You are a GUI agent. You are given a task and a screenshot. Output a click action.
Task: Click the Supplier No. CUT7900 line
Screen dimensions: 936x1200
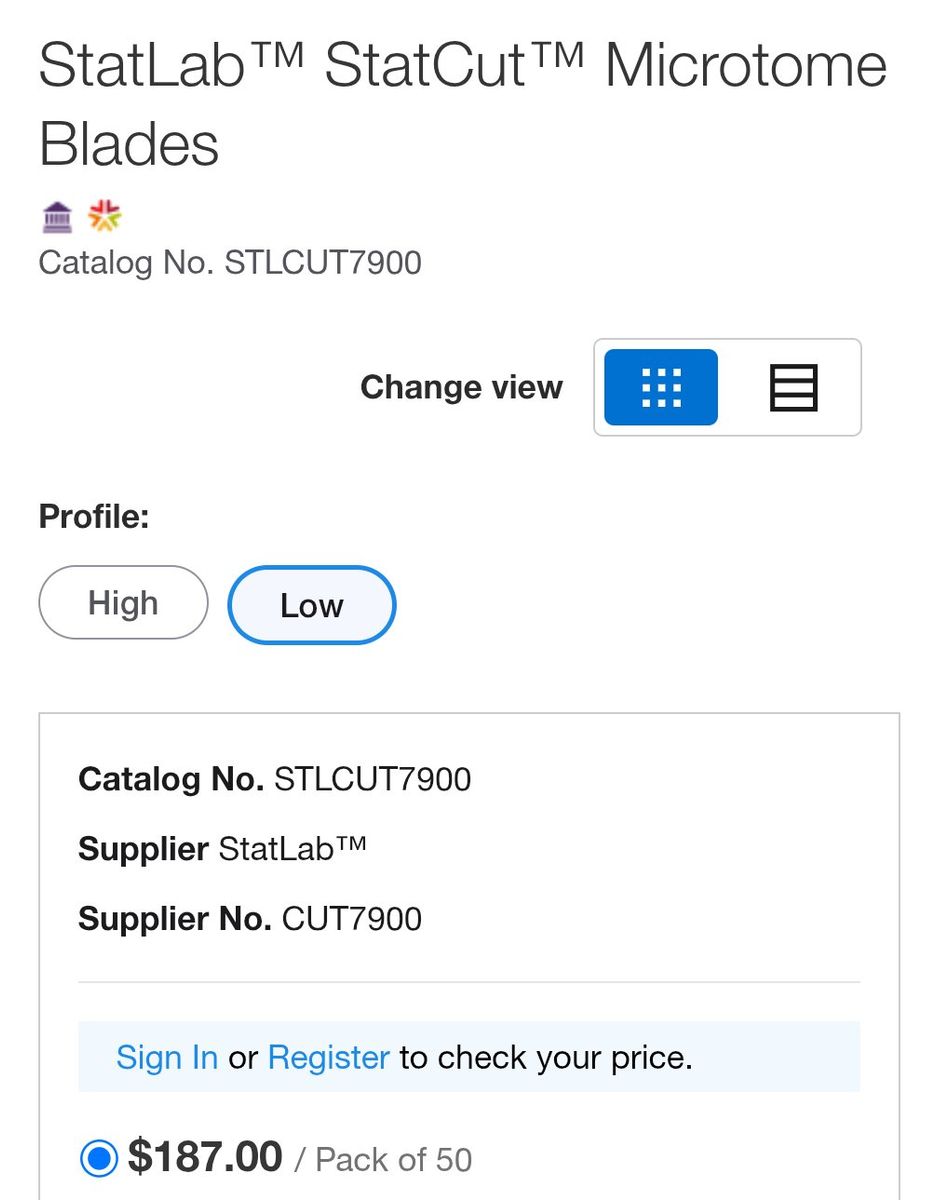tap(250, 919)
